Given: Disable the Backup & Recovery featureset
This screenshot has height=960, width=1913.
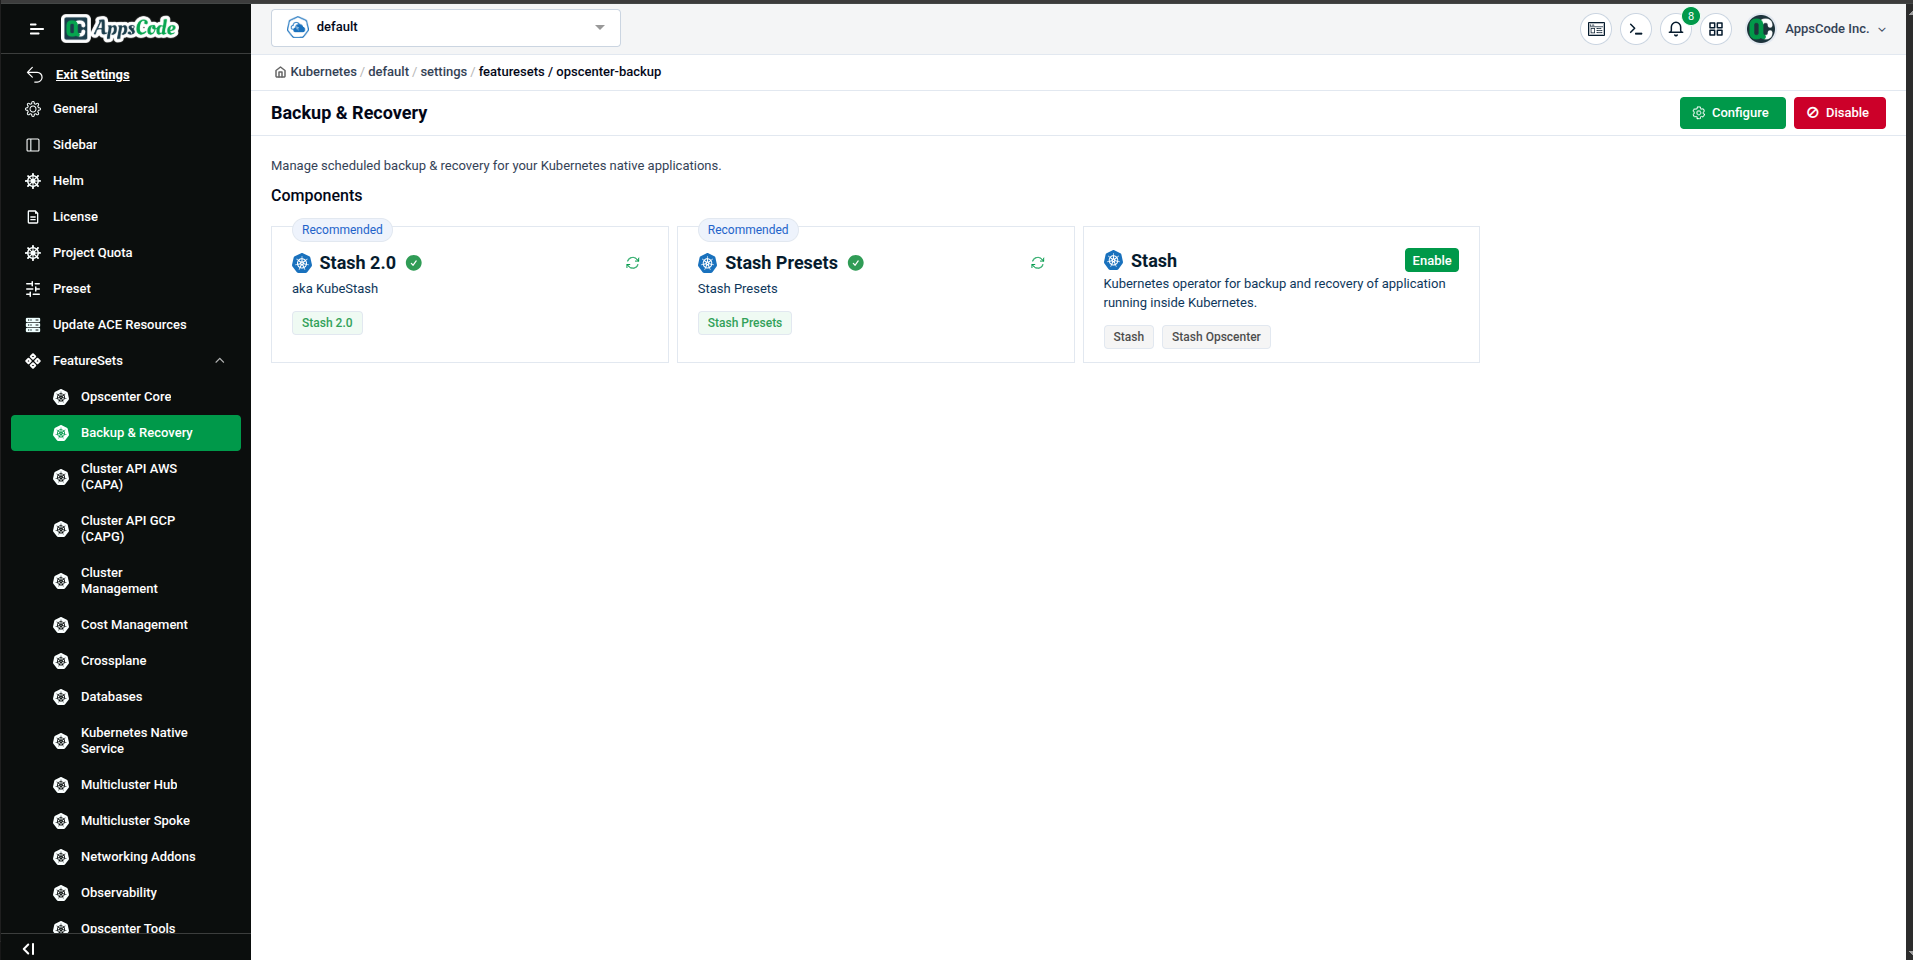Looking at the screenshot, I should tap(1839, 113).
